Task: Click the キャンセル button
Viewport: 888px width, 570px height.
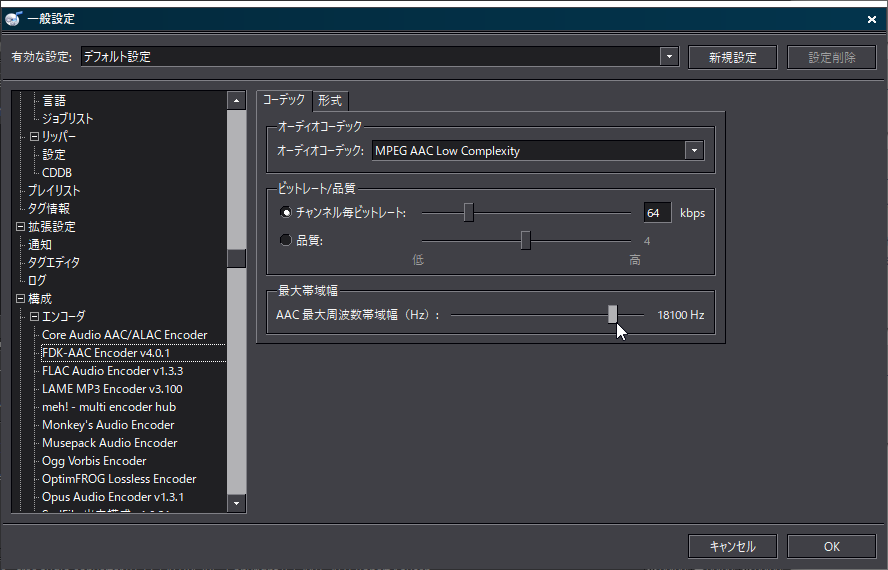Action: (732, 546)
